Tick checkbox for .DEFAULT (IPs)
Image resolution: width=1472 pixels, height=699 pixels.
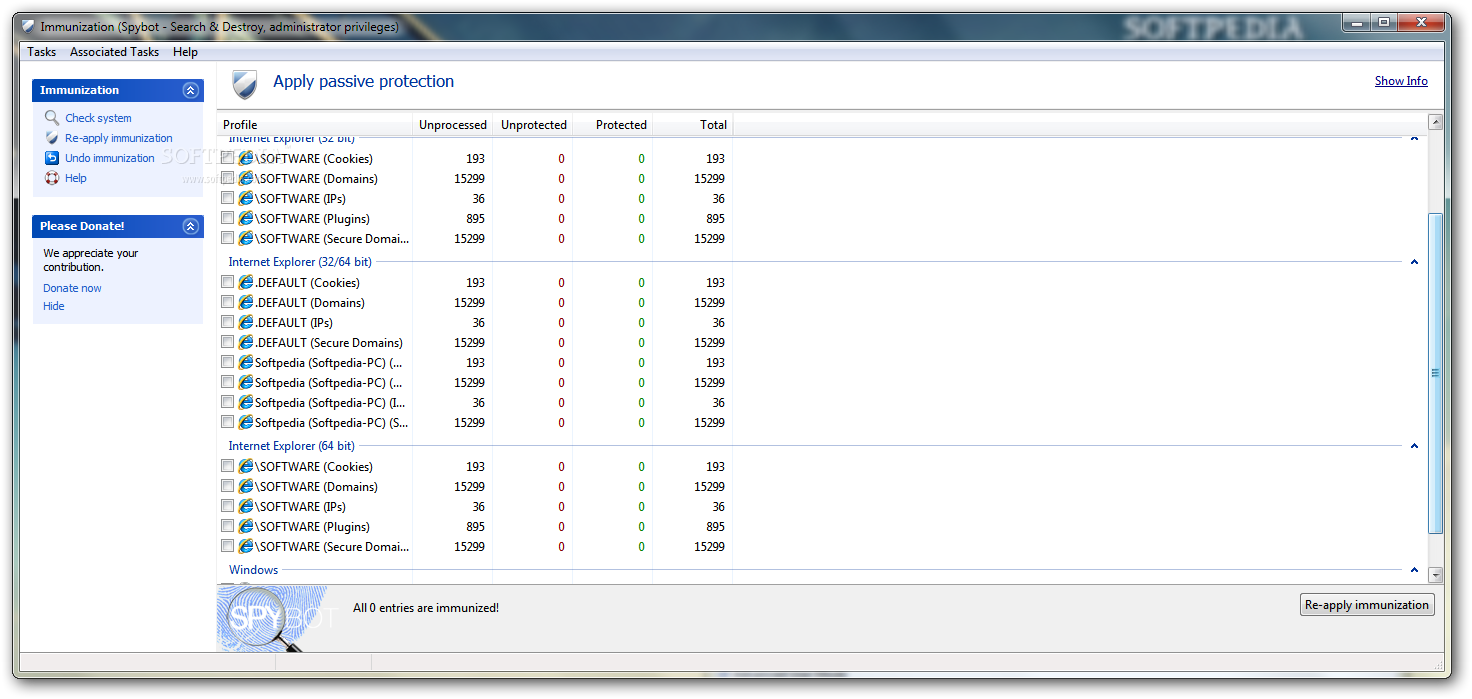click(228, 322)
